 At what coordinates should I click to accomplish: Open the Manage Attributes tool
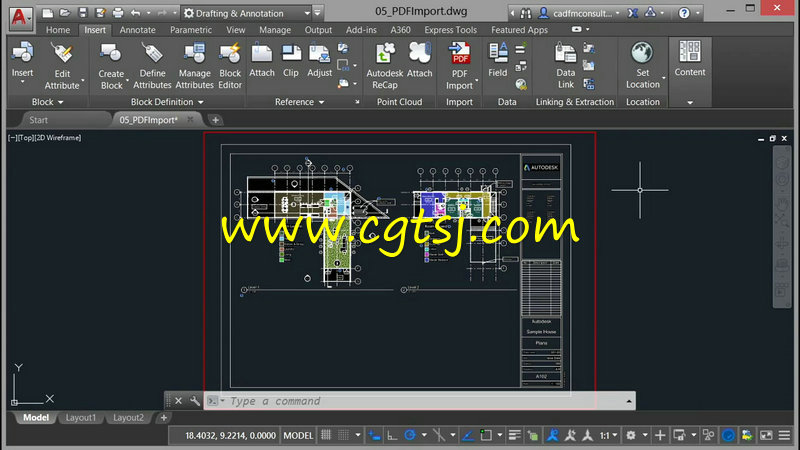click(194, 66)
